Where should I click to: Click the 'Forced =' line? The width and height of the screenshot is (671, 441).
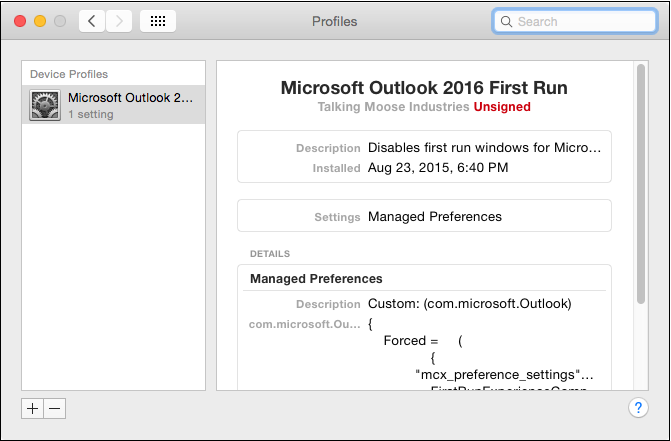(411, 340)
